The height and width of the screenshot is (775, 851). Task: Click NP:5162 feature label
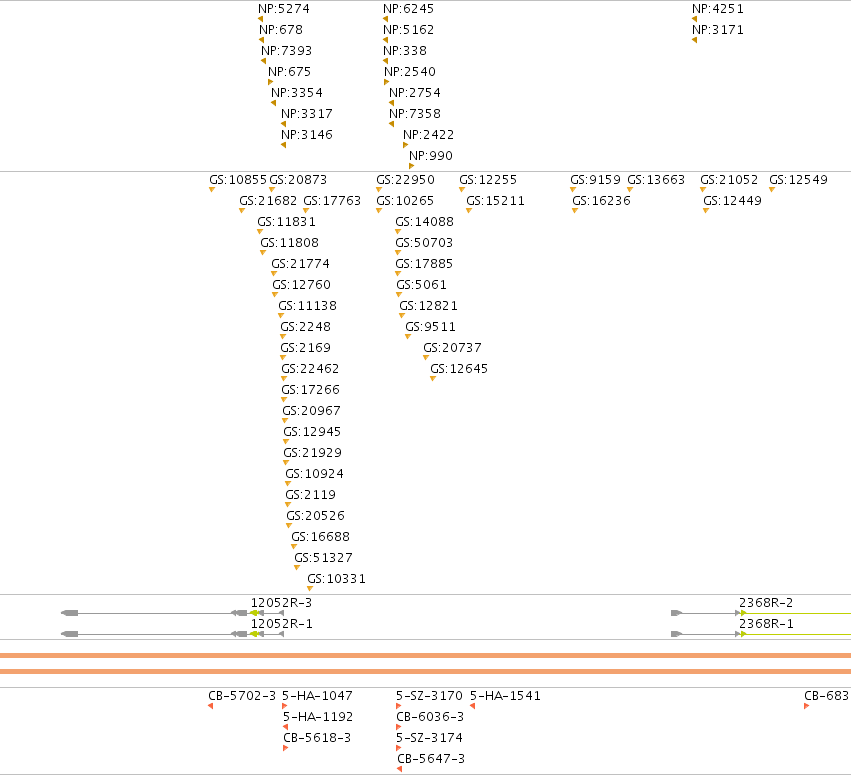click(x=409, y=30)
